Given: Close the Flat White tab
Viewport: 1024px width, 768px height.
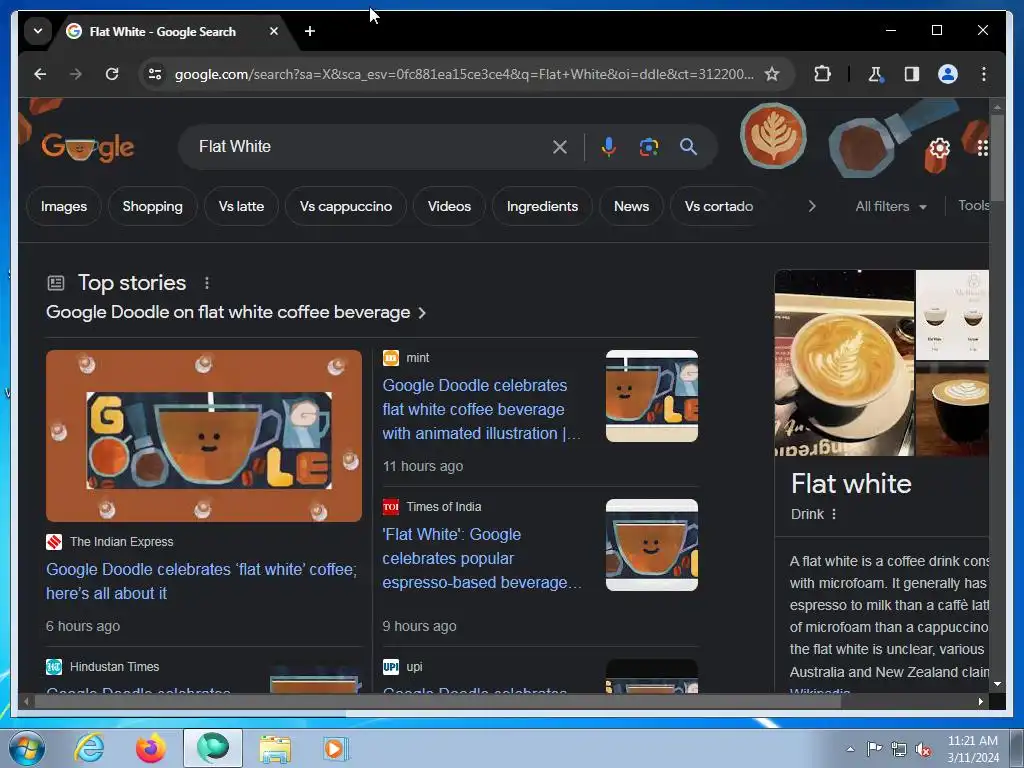Looking at the screenshot, I should (274, 31).
